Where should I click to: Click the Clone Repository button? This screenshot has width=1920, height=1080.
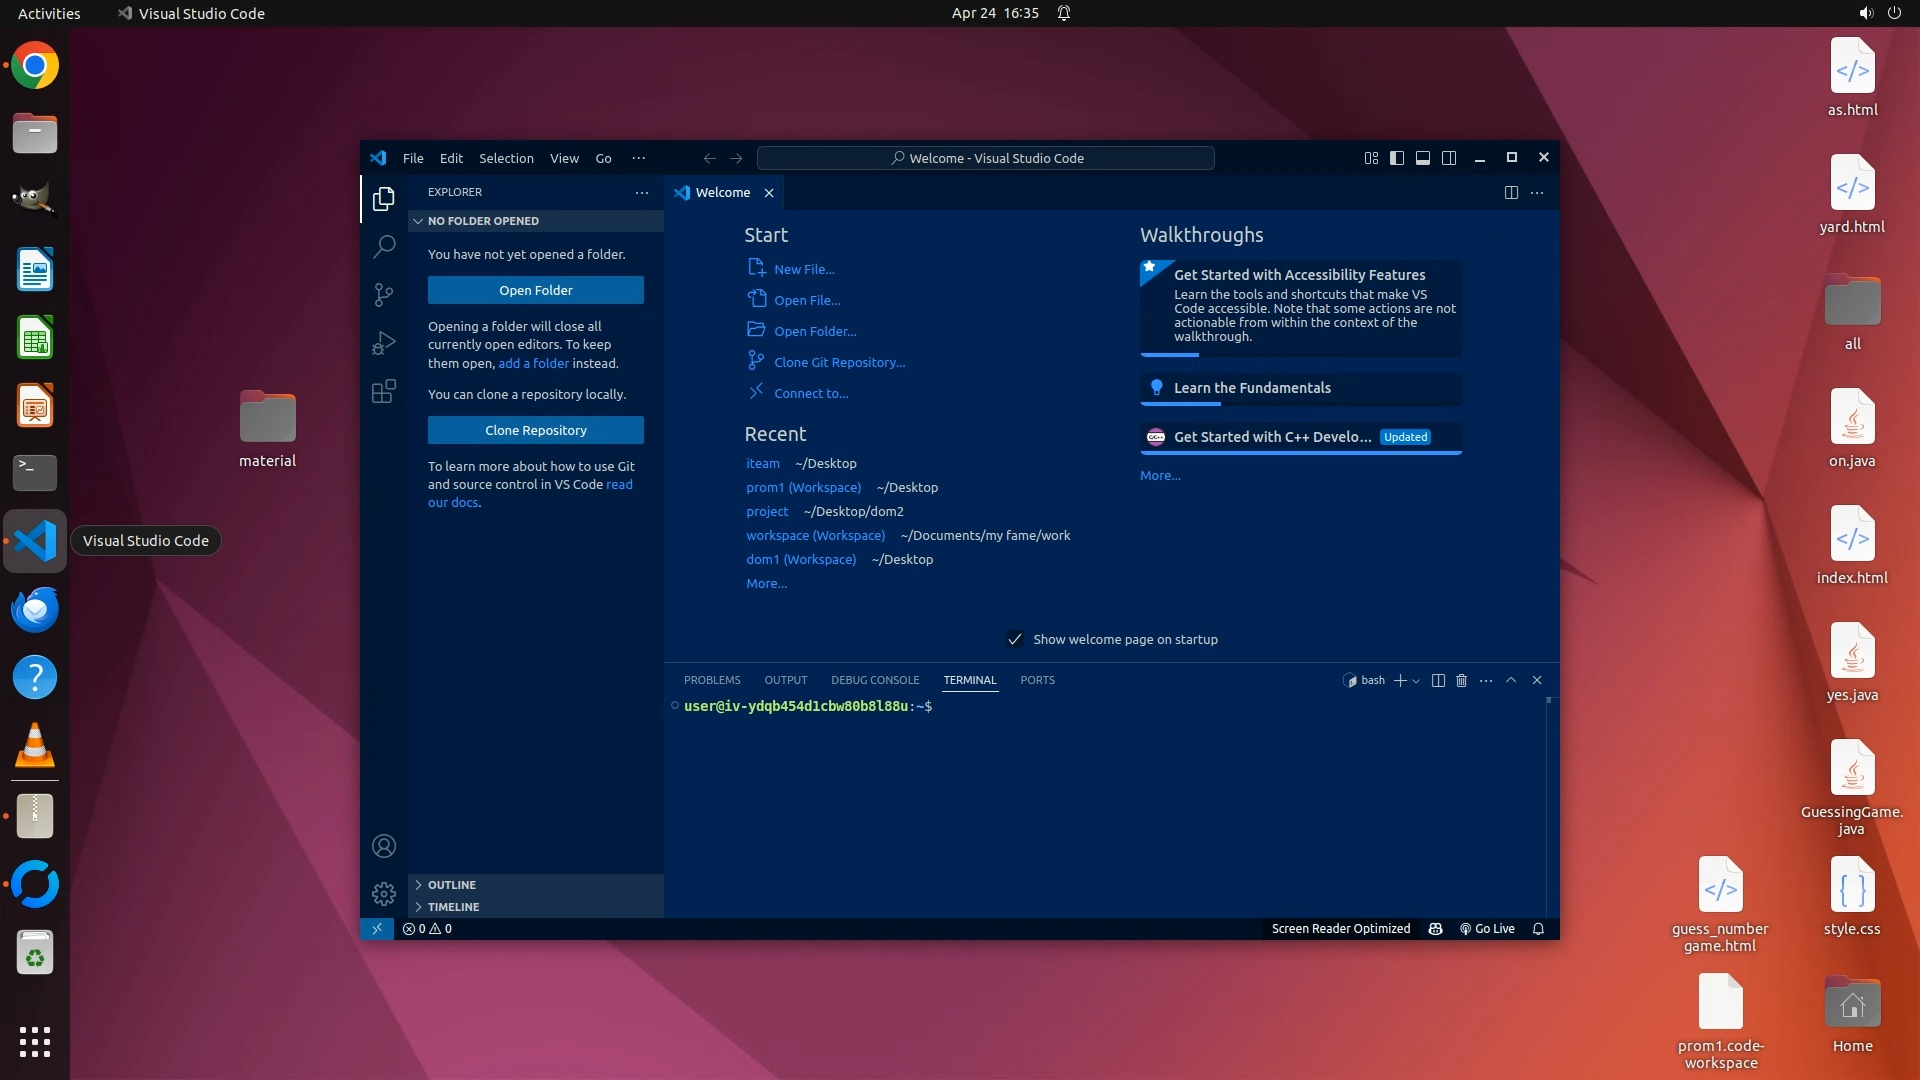click(x=536, y=430)
